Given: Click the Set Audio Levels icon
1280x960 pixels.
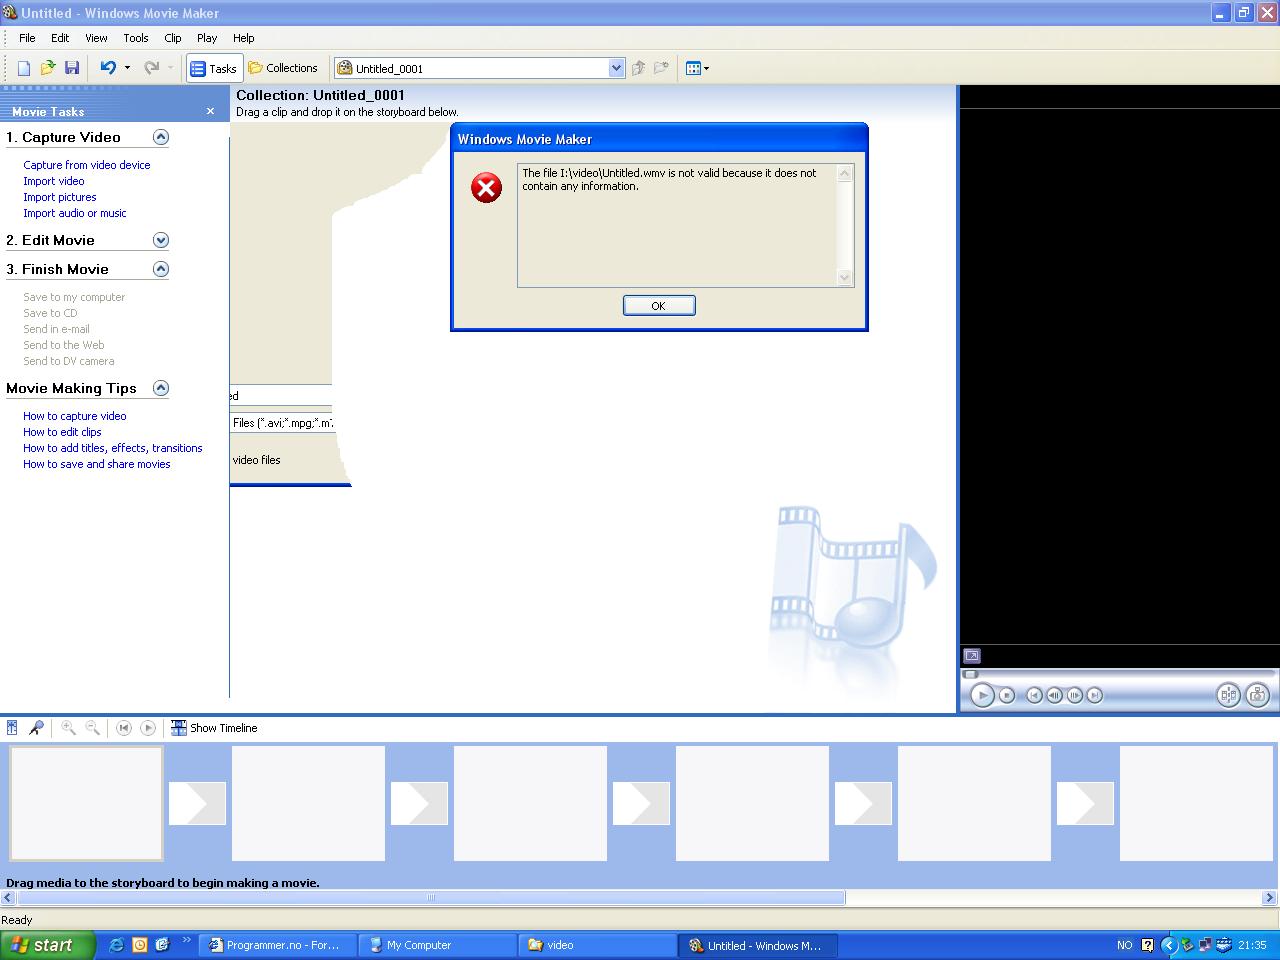Looking at the screenshot, I should [x=12, y=728].
